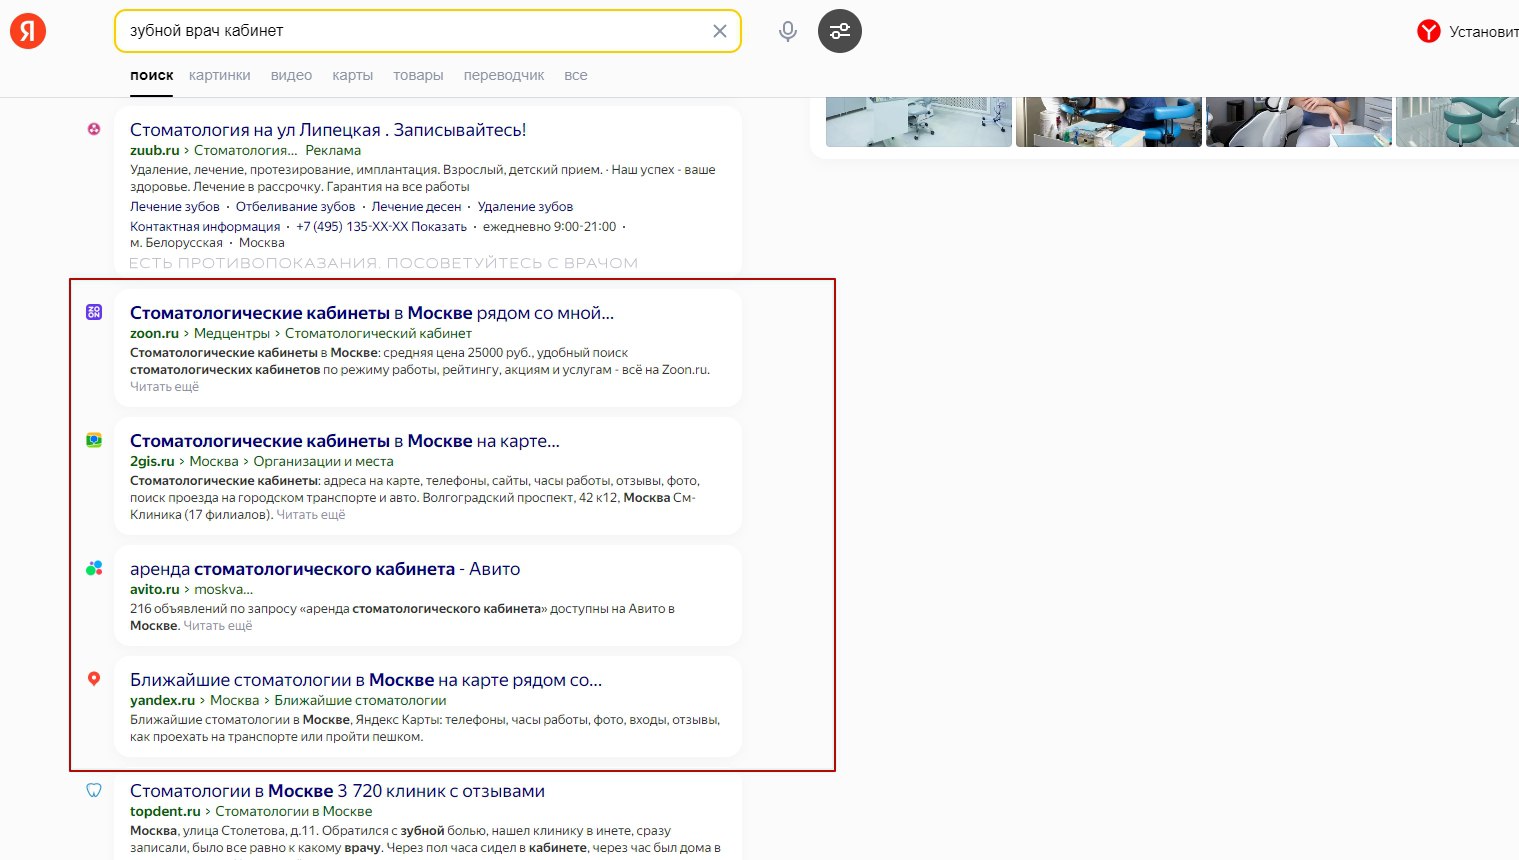Click the zuub.ru domain link
This screenshot has height=860, width=1519.
tap(155, 150)
